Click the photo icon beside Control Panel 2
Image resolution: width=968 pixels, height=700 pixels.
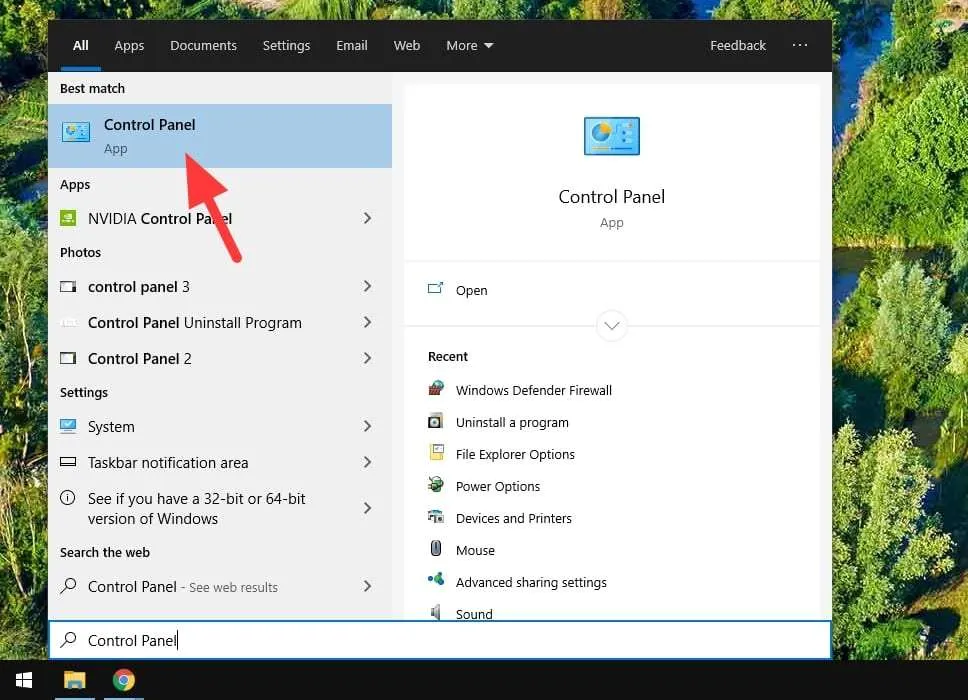(68, 358)
